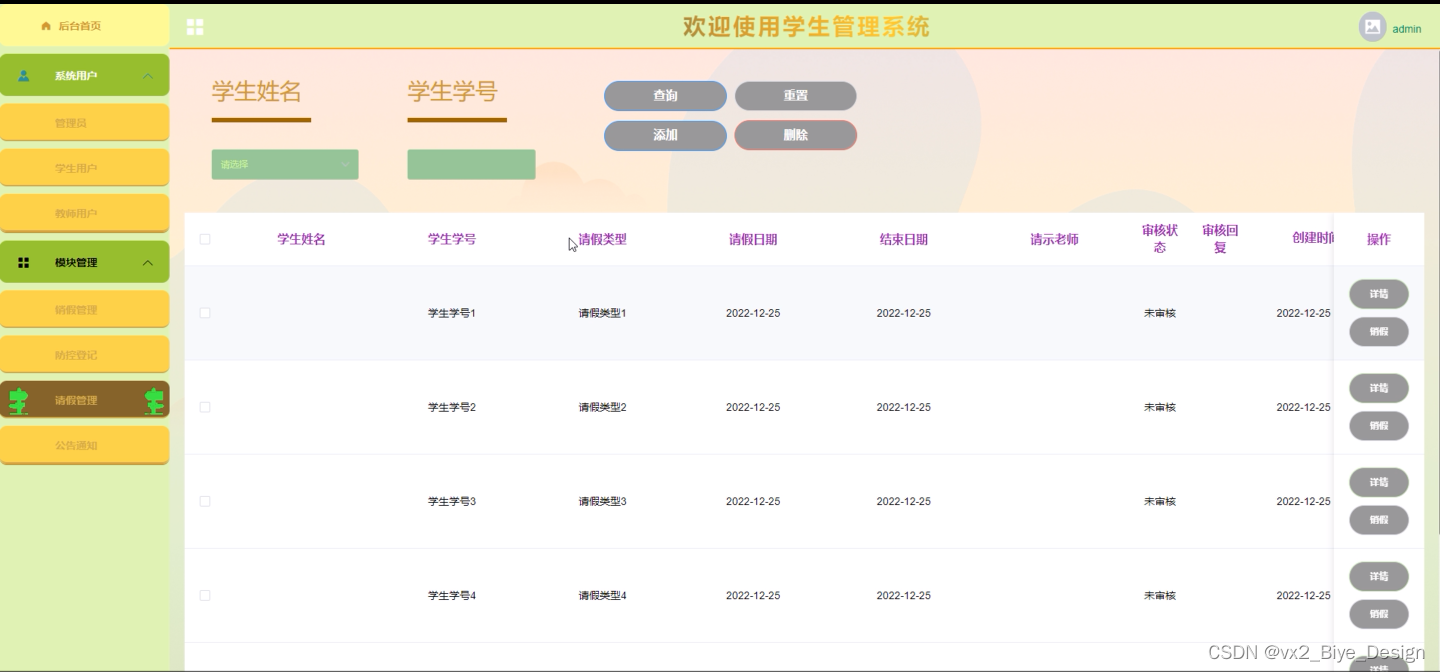Click the cell 请假类型3
Image resolution: width=1440 pixels, height=672 pixels.
(x=603, y=501)
